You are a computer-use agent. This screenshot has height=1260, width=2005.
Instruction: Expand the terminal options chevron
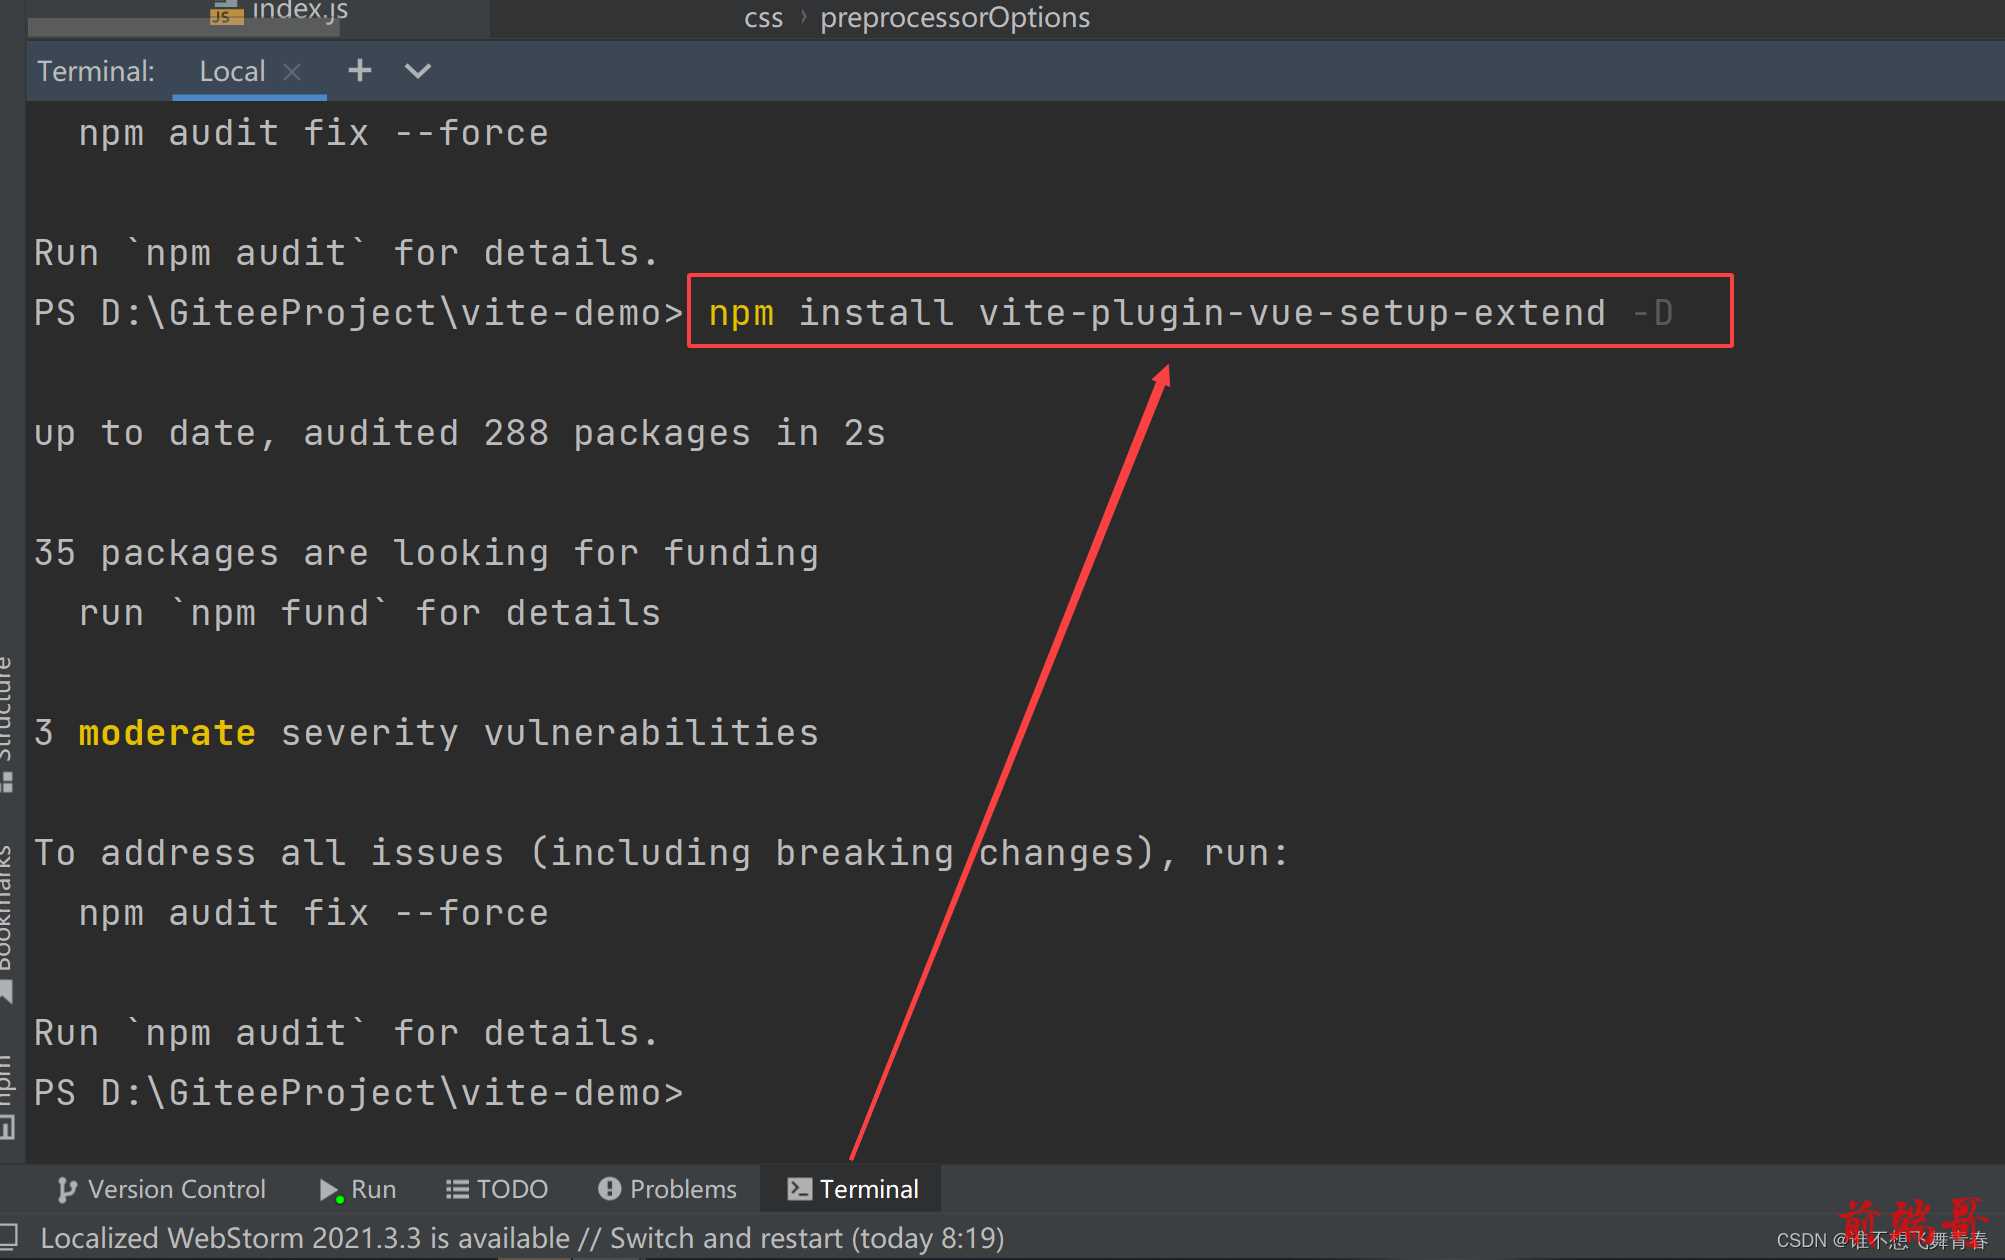(x=418, y=70)
